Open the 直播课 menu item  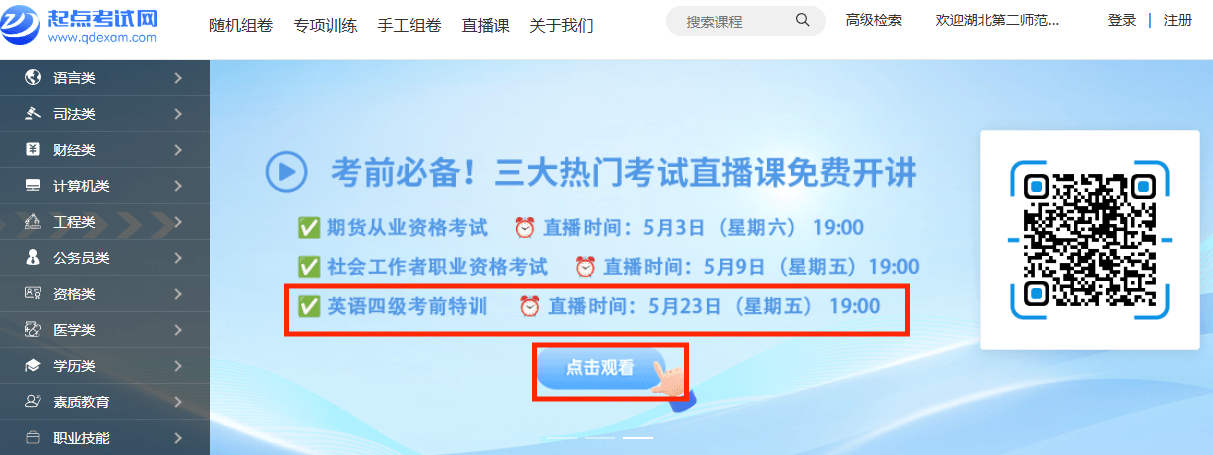(x=486, y=25)
